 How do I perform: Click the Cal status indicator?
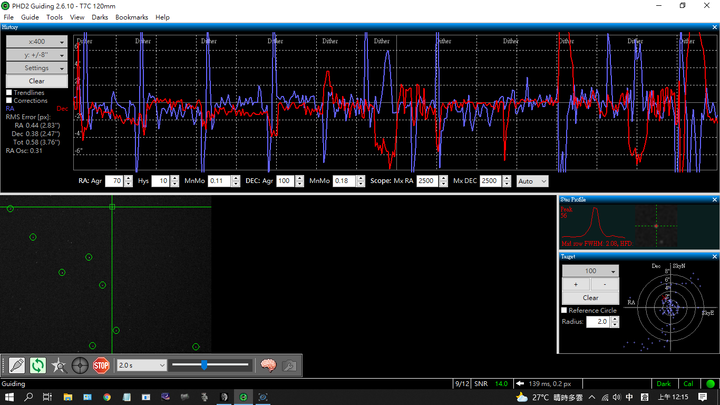(x=688, y=384)
